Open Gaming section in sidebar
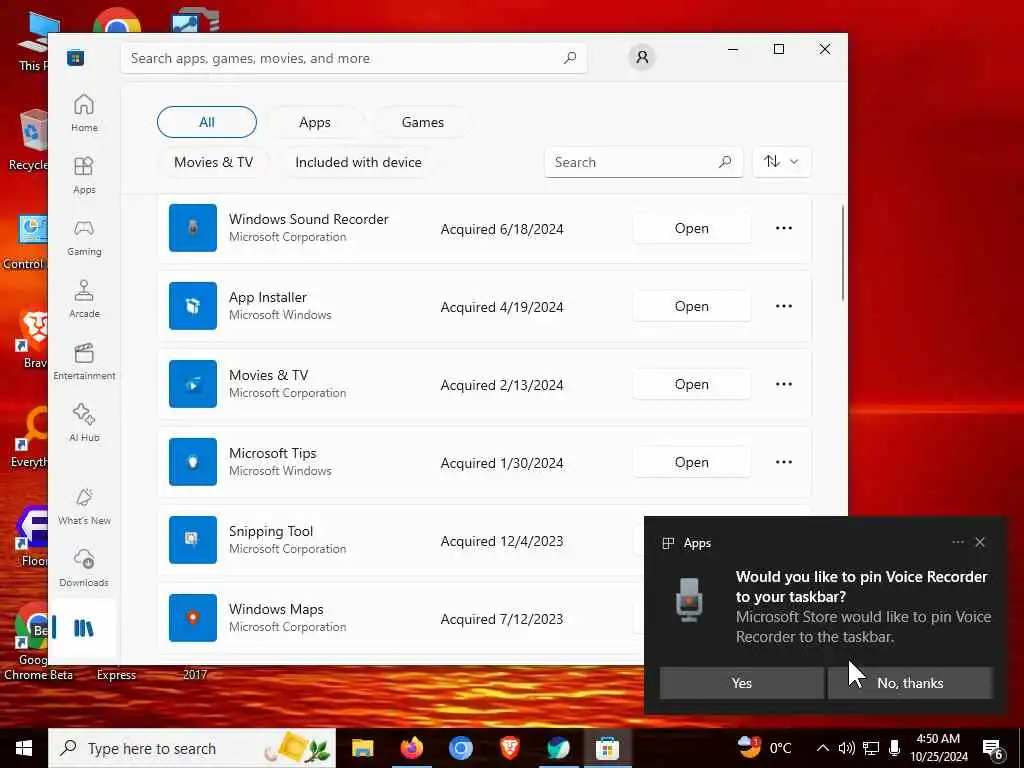The image size is (1024, 768). pyautogui.click(x=84, y=237)
